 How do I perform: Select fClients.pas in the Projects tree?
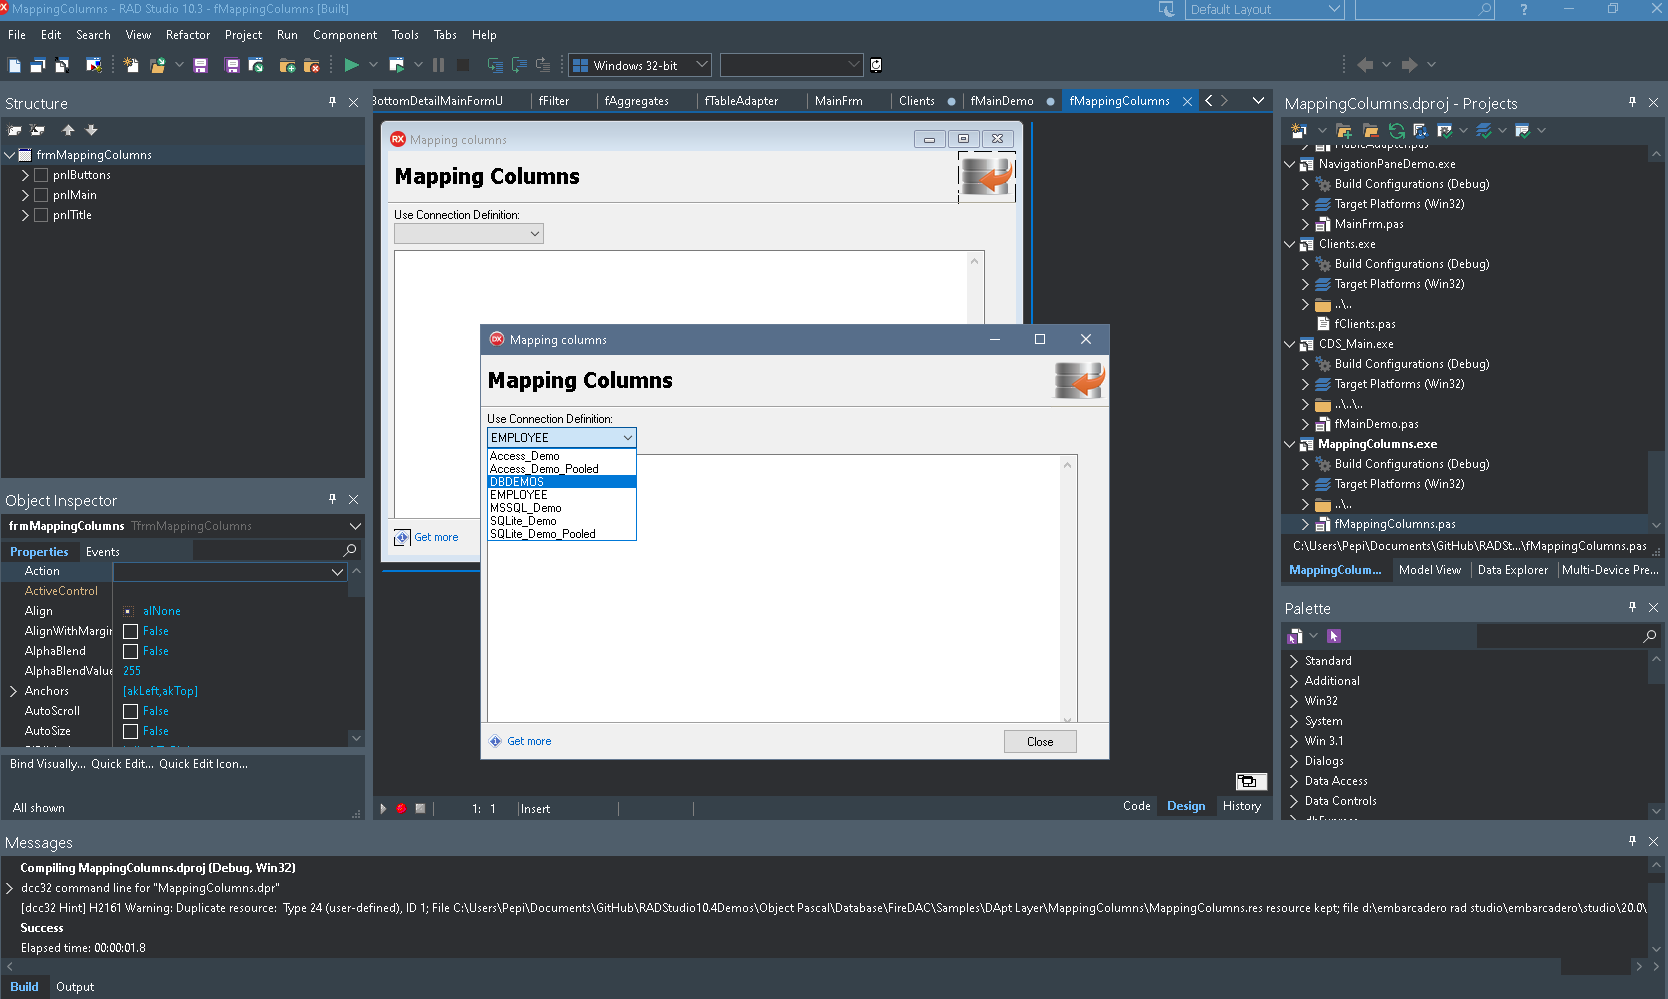(x=1364, y=324)
